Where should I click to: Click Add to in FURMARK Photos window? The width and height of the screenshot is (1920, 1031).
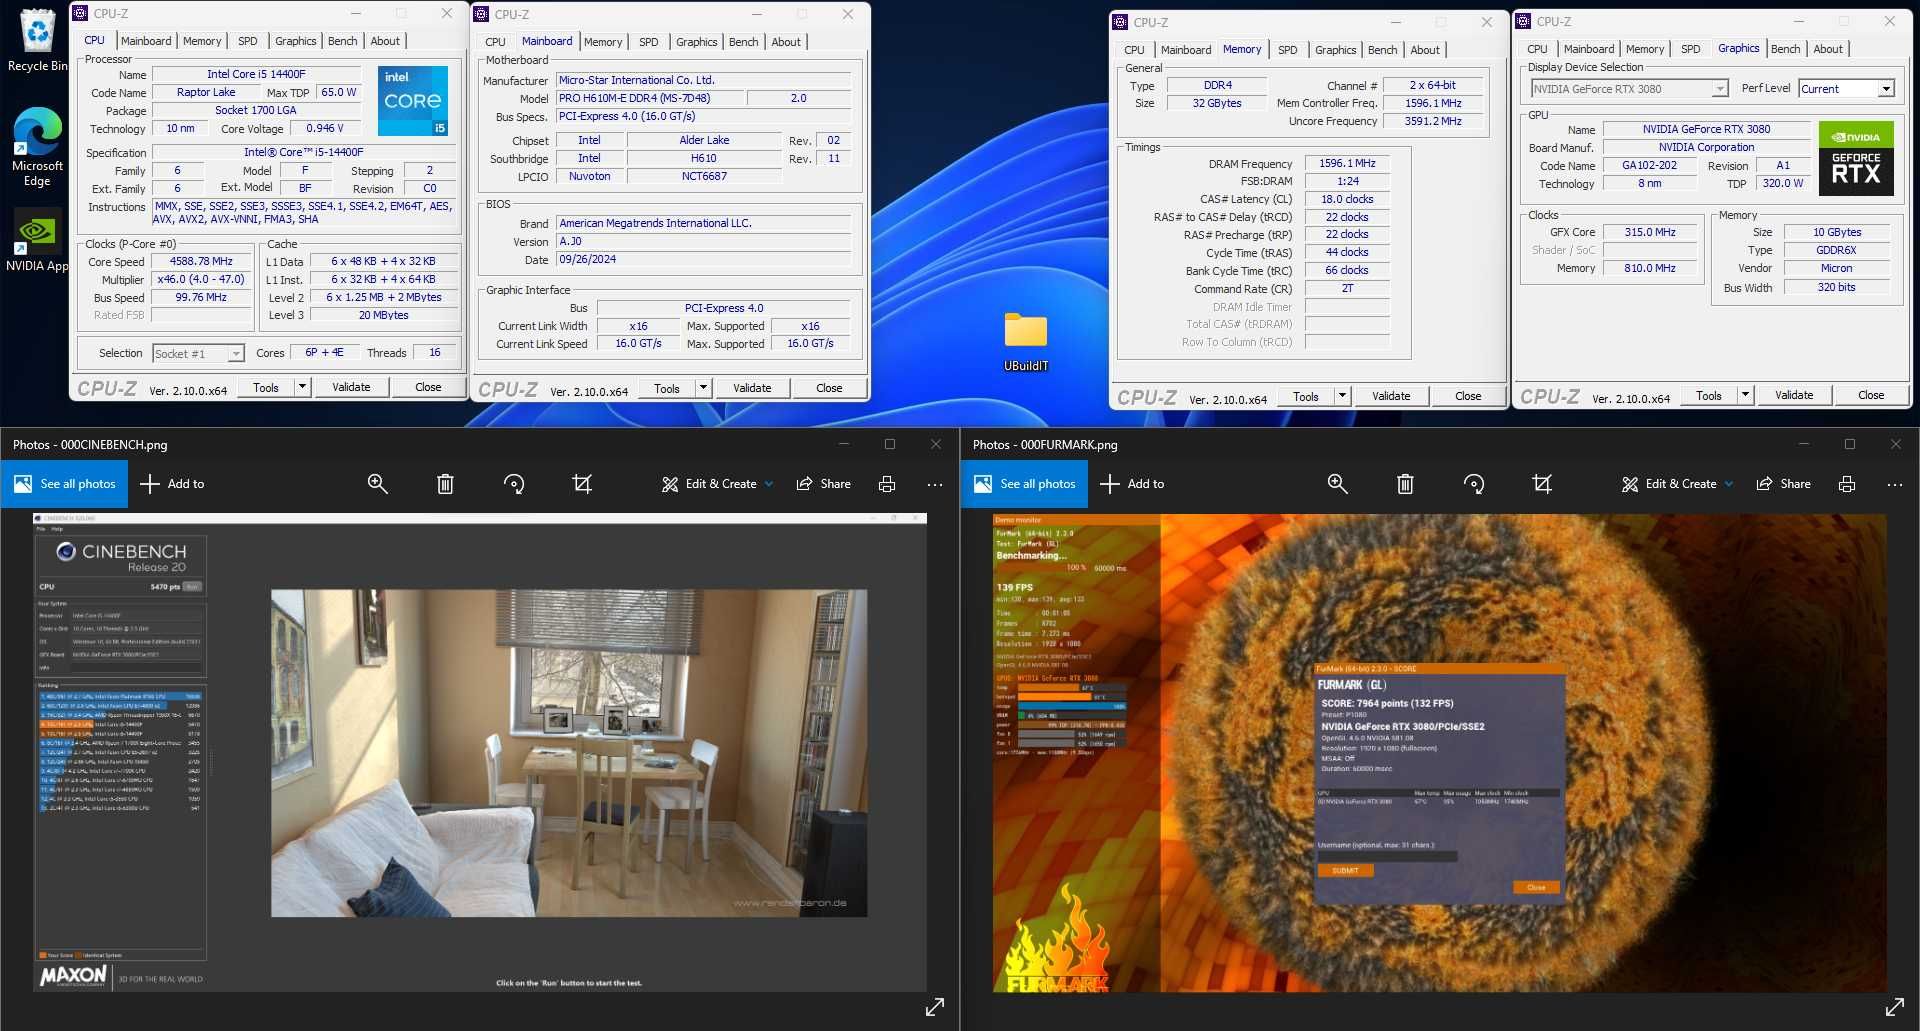pyautogui.click(x=1132, y=484)
